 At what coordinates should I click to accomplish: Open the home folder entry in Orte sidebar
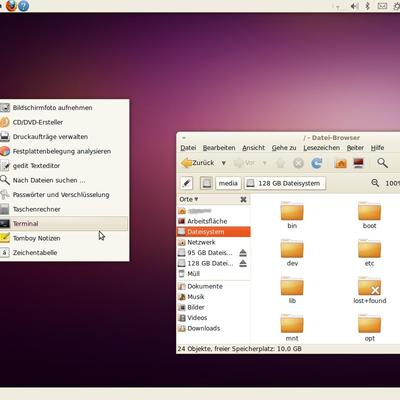coord(213,211)
